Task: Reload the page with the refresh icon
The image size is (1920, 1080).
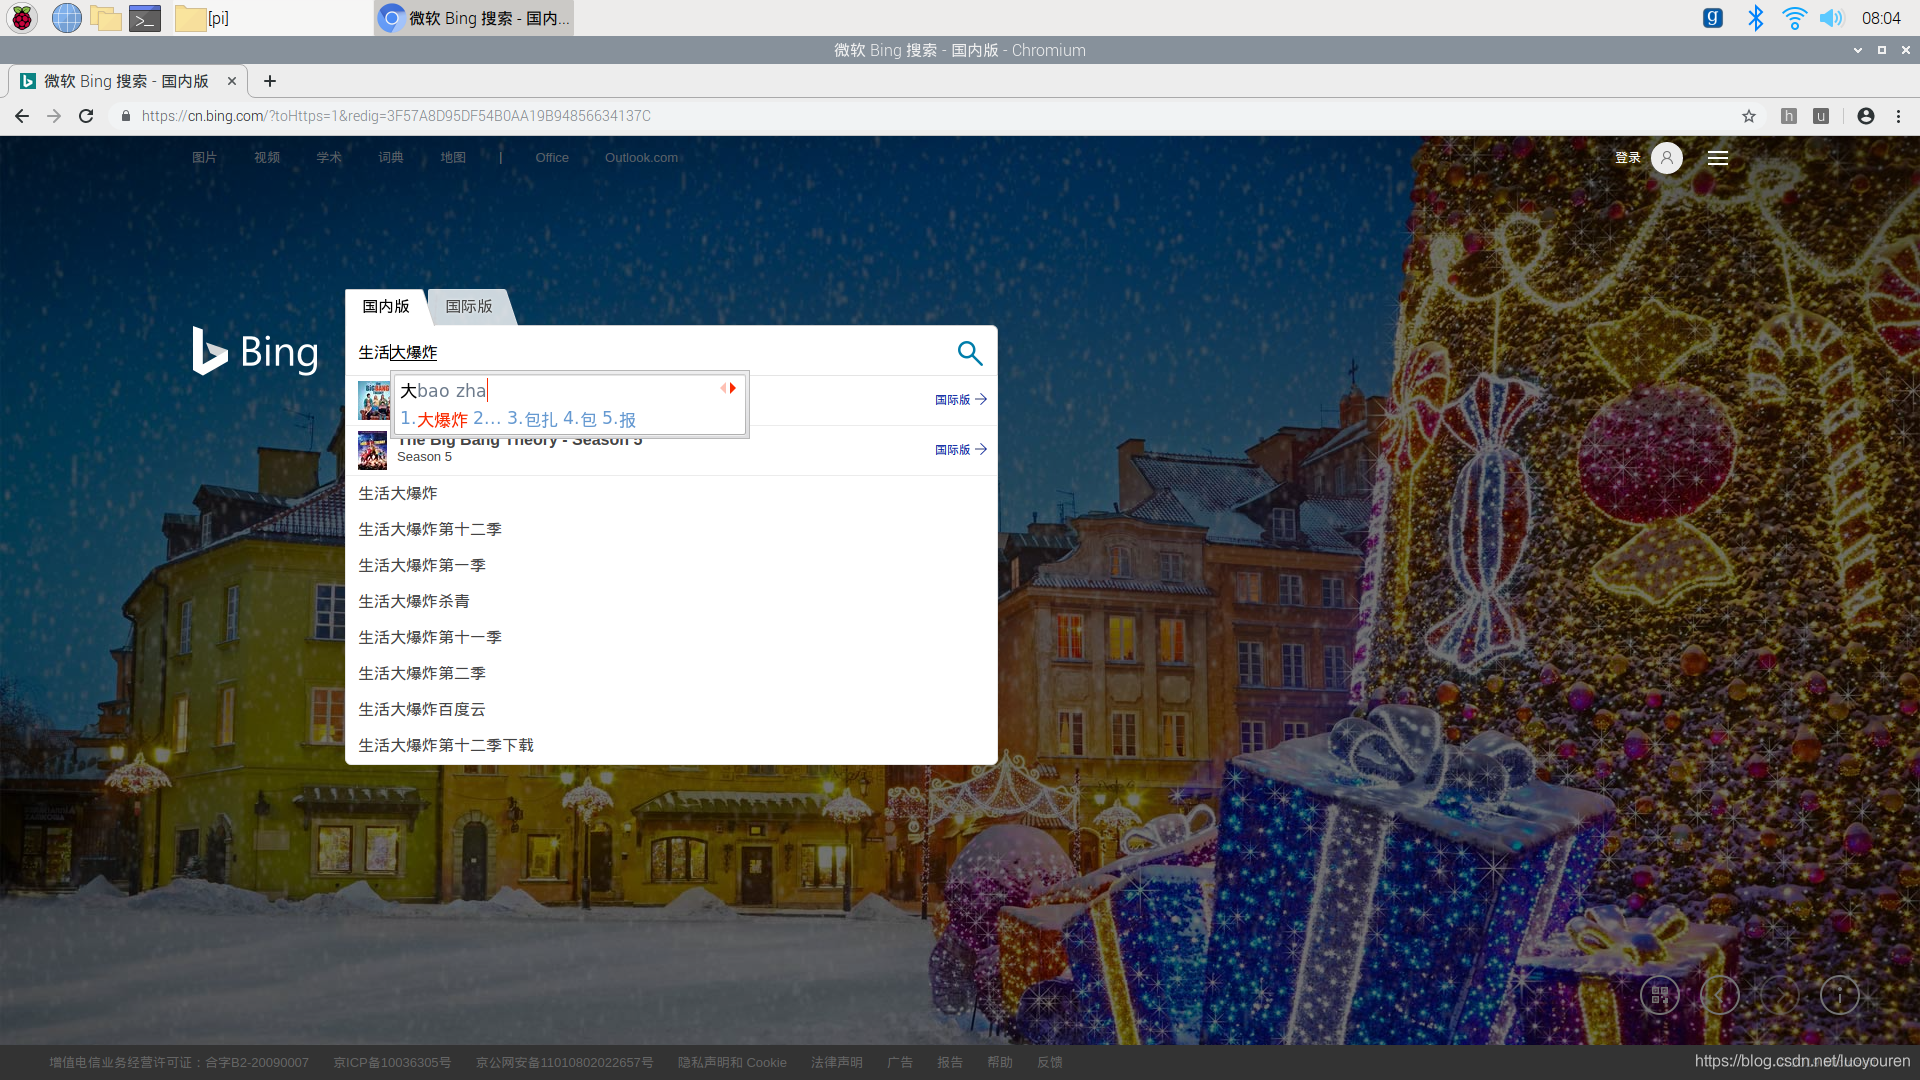Action: tap(86, 116)
